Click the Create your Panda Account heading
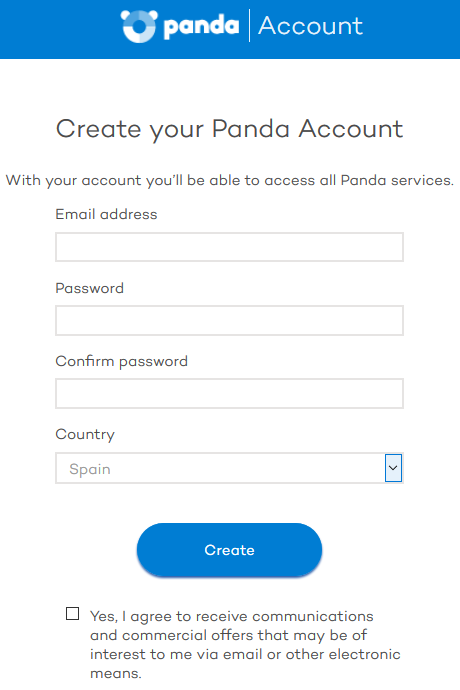This screenshot has height=690, width=460. tap(229, 129)
